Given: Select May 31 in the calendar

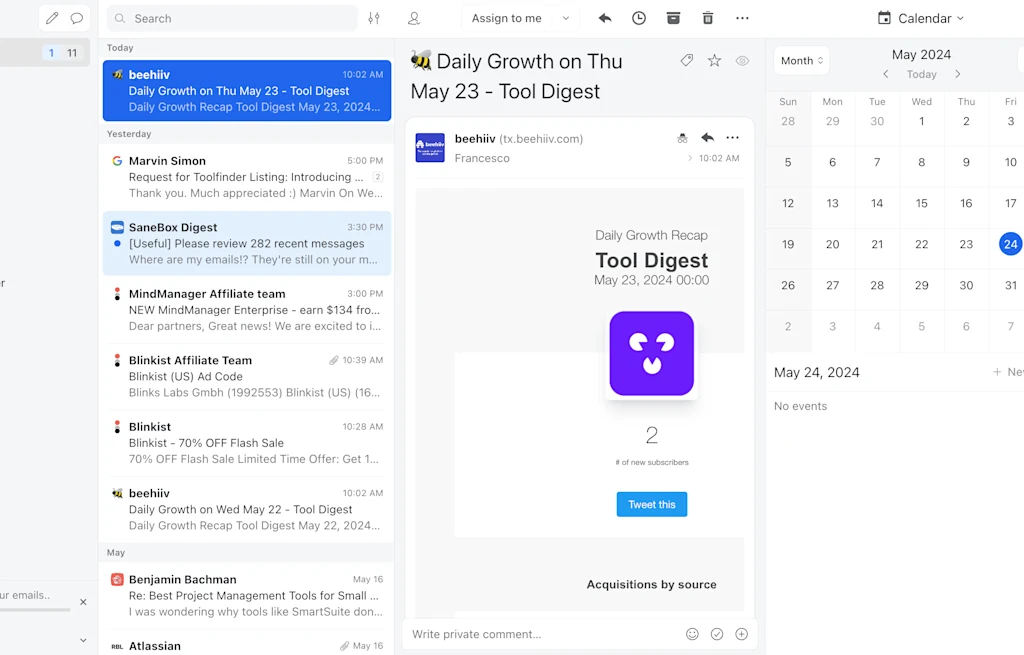Looking at the screenshot, I should [x=1010, y=285].
